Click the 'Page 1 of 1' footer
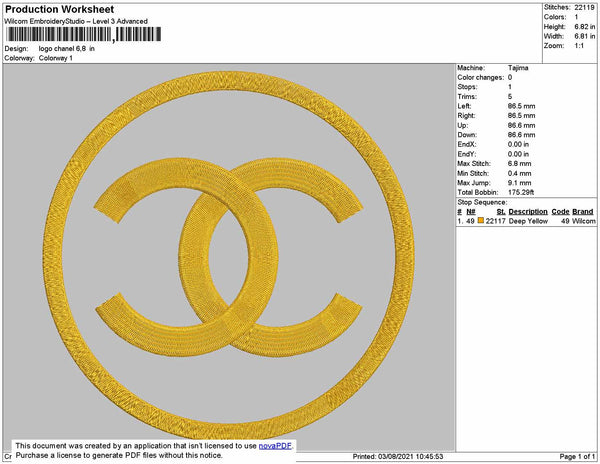 click(577, 456)
